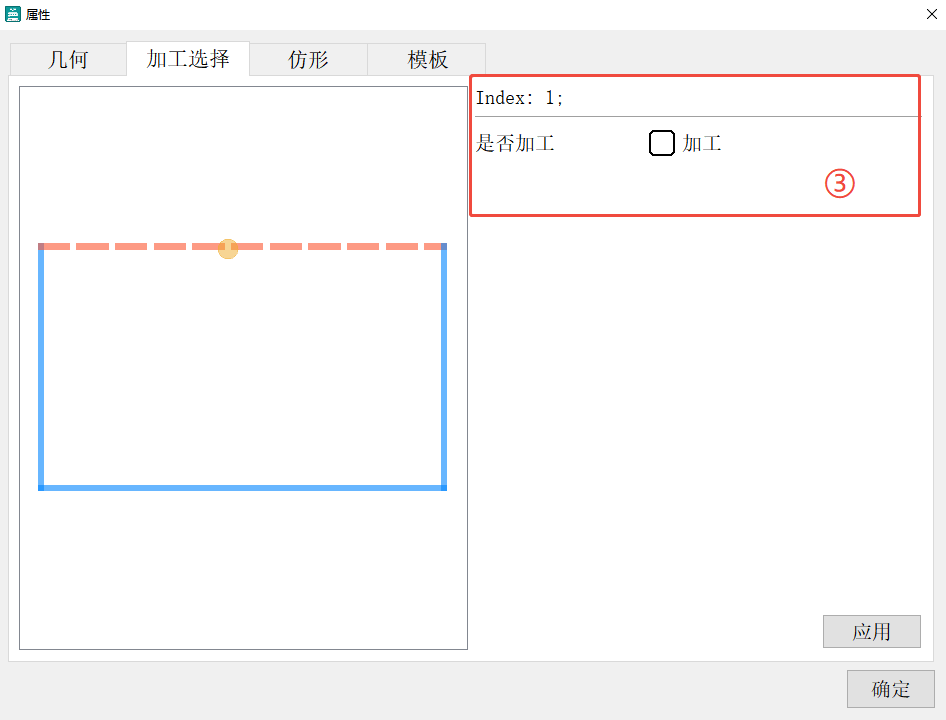Click the orange circle marker on the top edge
This screenshot has width=946, height=720.
[x=228, y=248]
